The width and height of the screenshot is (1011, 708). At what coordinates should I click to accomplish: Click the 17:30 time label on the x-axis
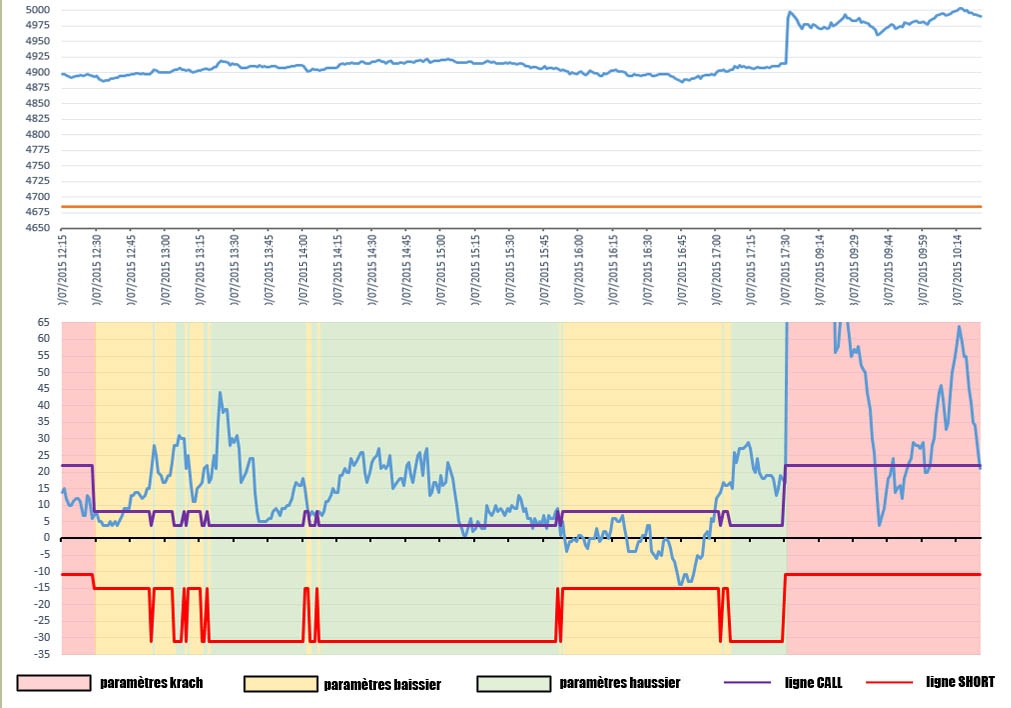786,270
